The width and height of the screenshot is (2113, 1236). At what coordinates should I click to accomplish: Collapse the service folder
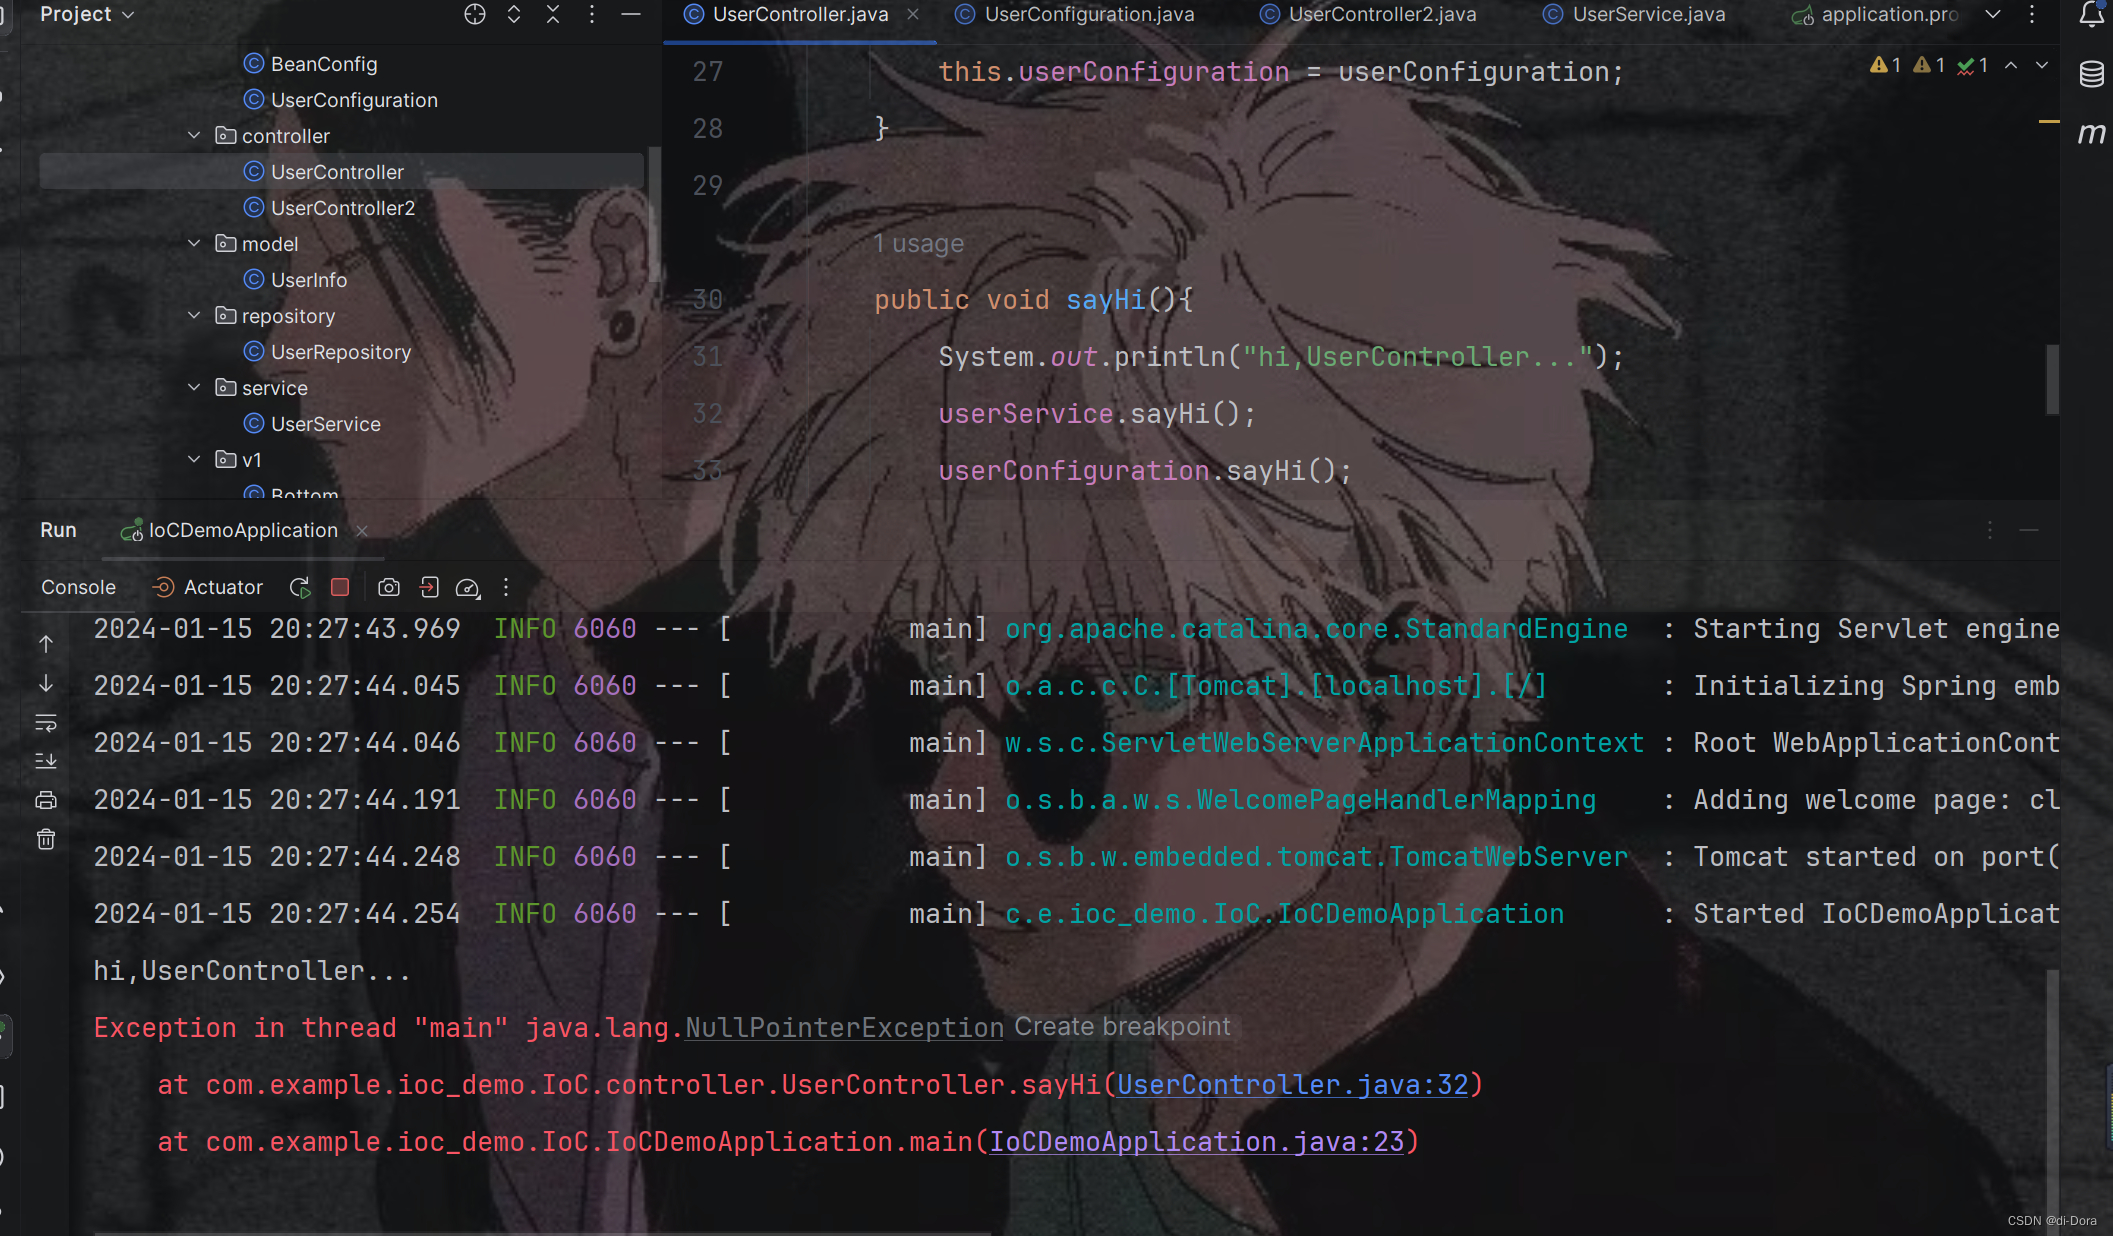(194, 387)
